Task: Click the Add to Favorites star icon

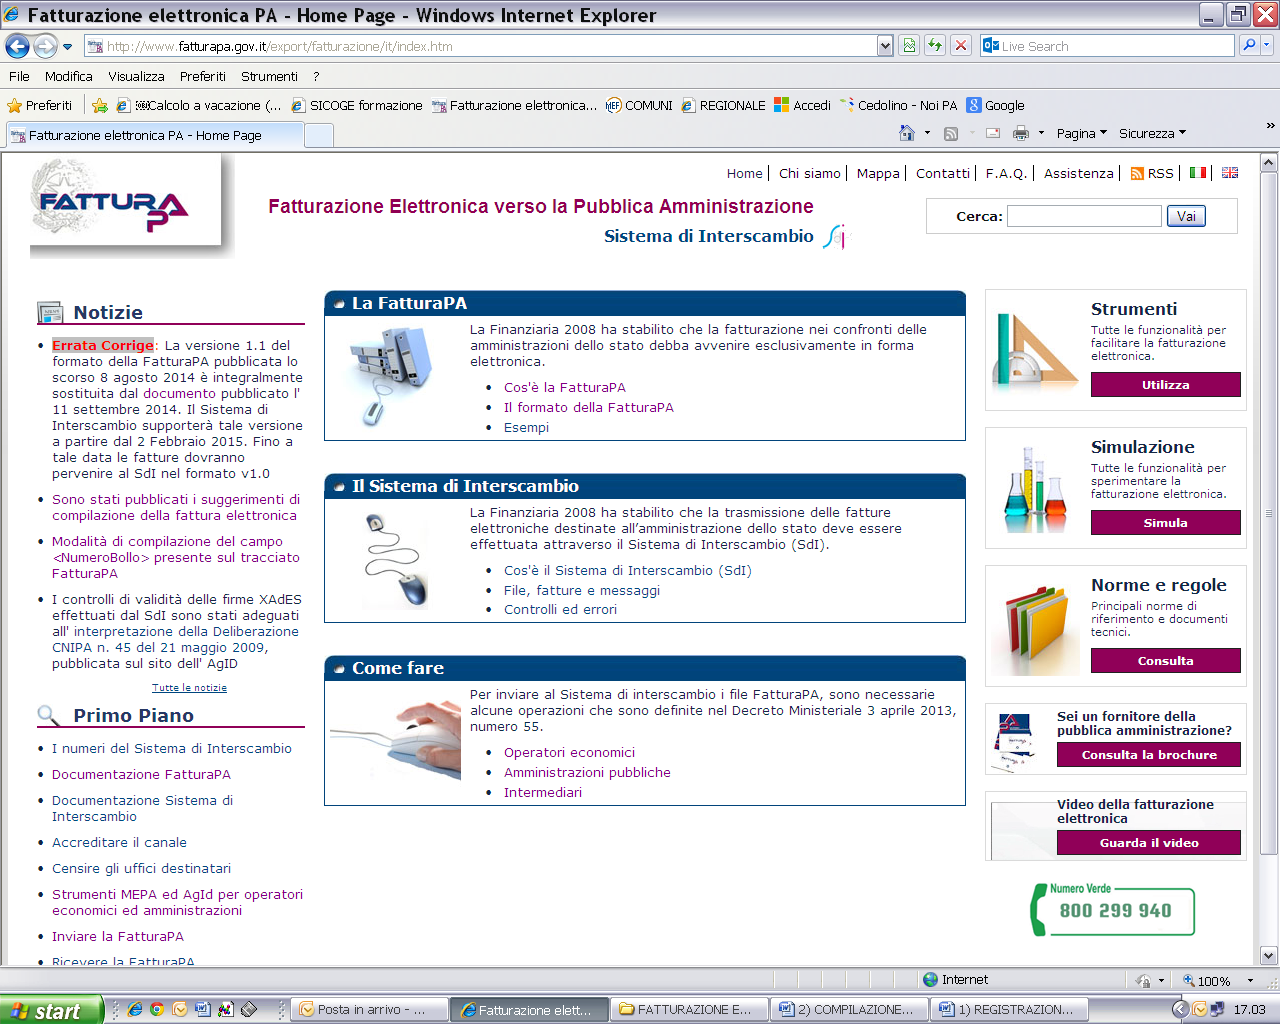Action: point(100,105)
